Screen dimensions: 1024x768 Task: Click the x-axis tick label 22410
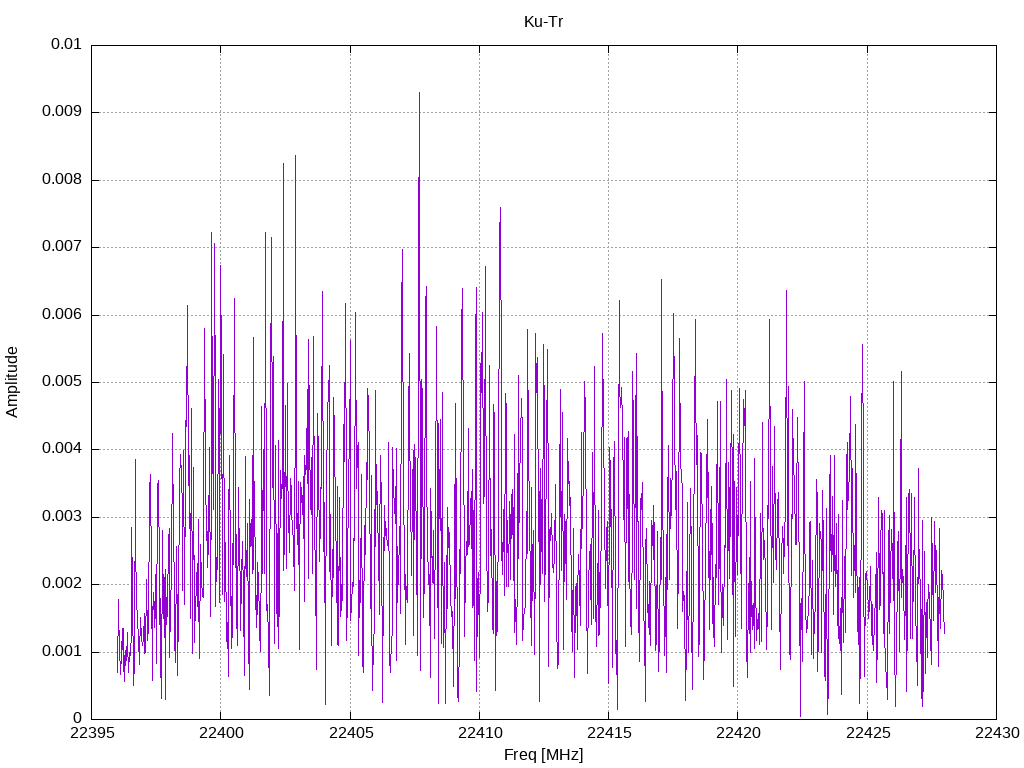click(479, 733)
